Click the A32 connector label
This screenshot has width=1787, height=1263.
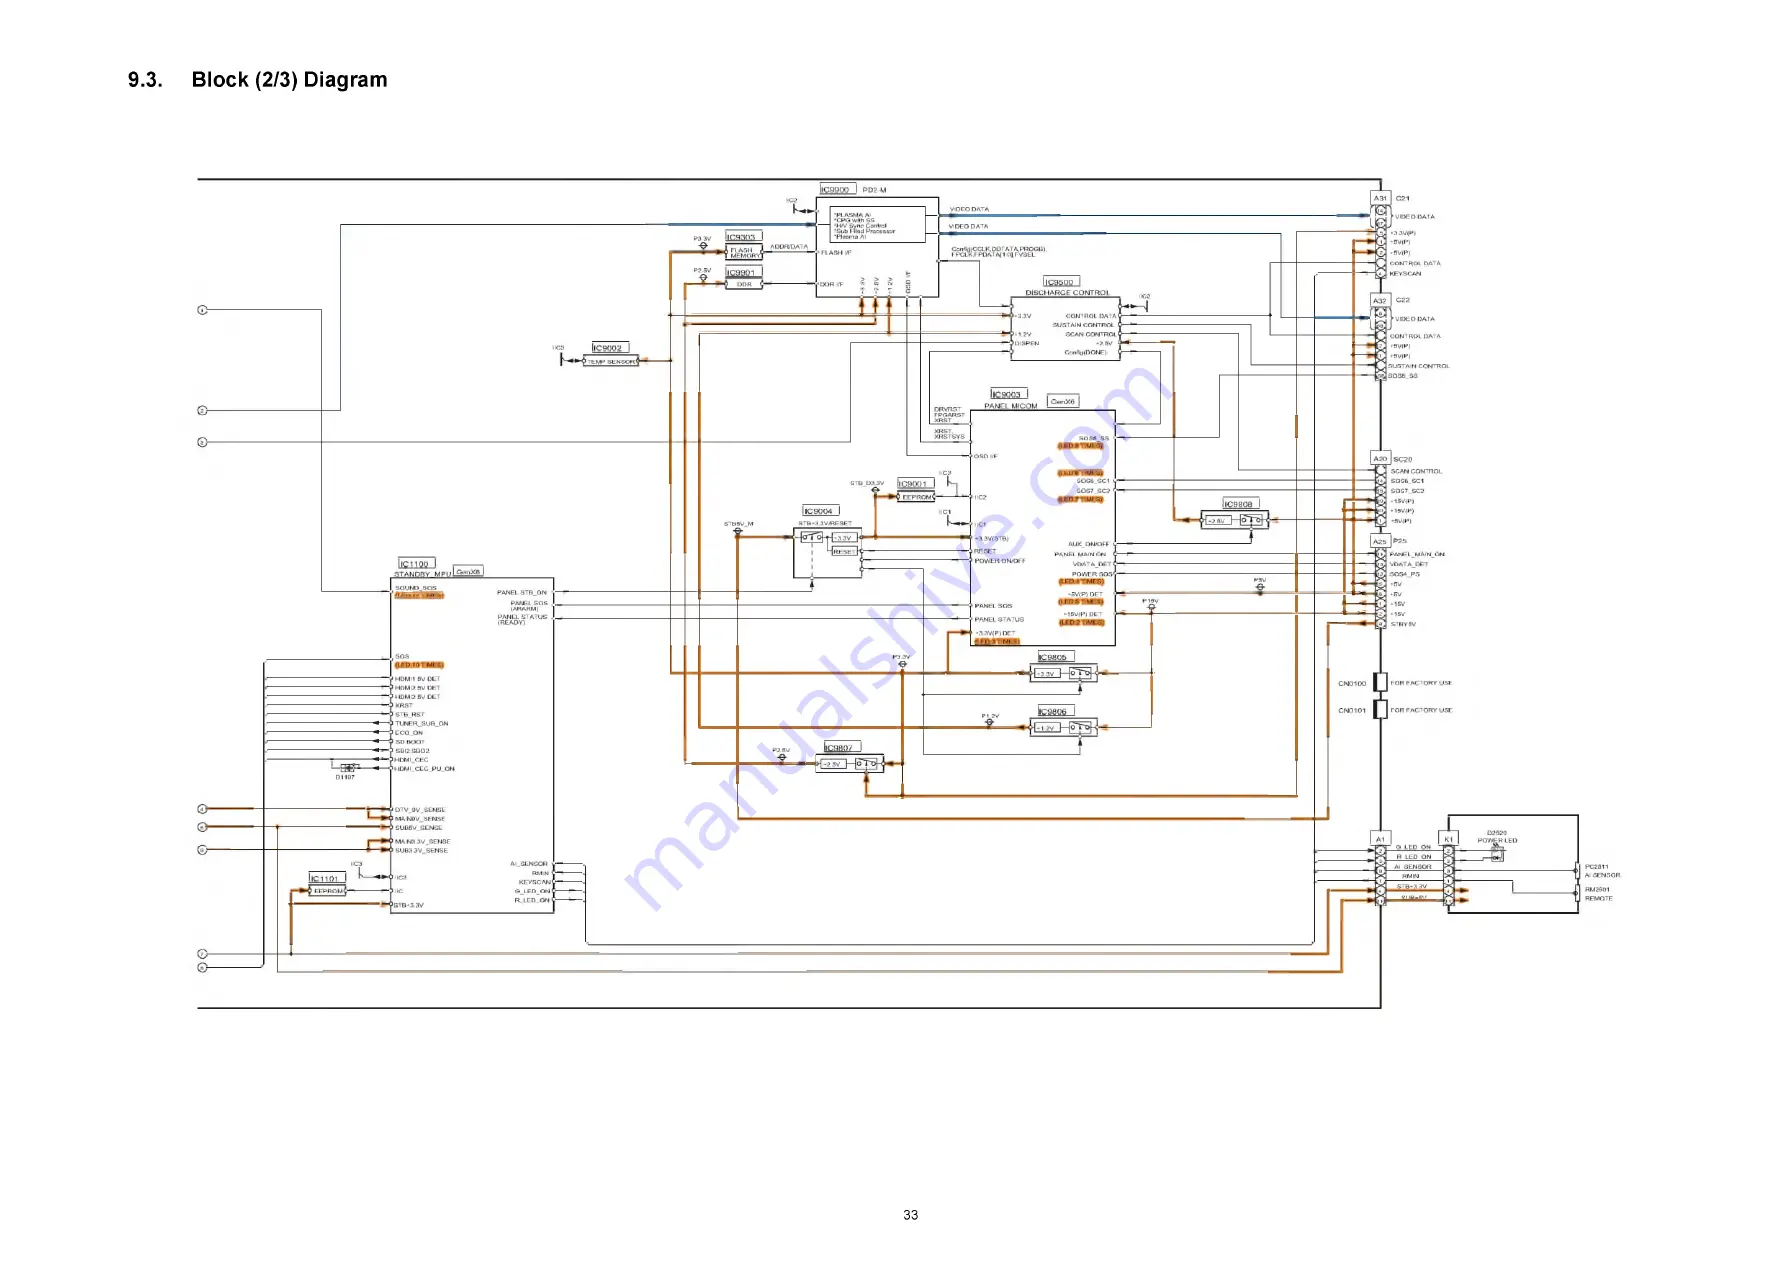1380,300
